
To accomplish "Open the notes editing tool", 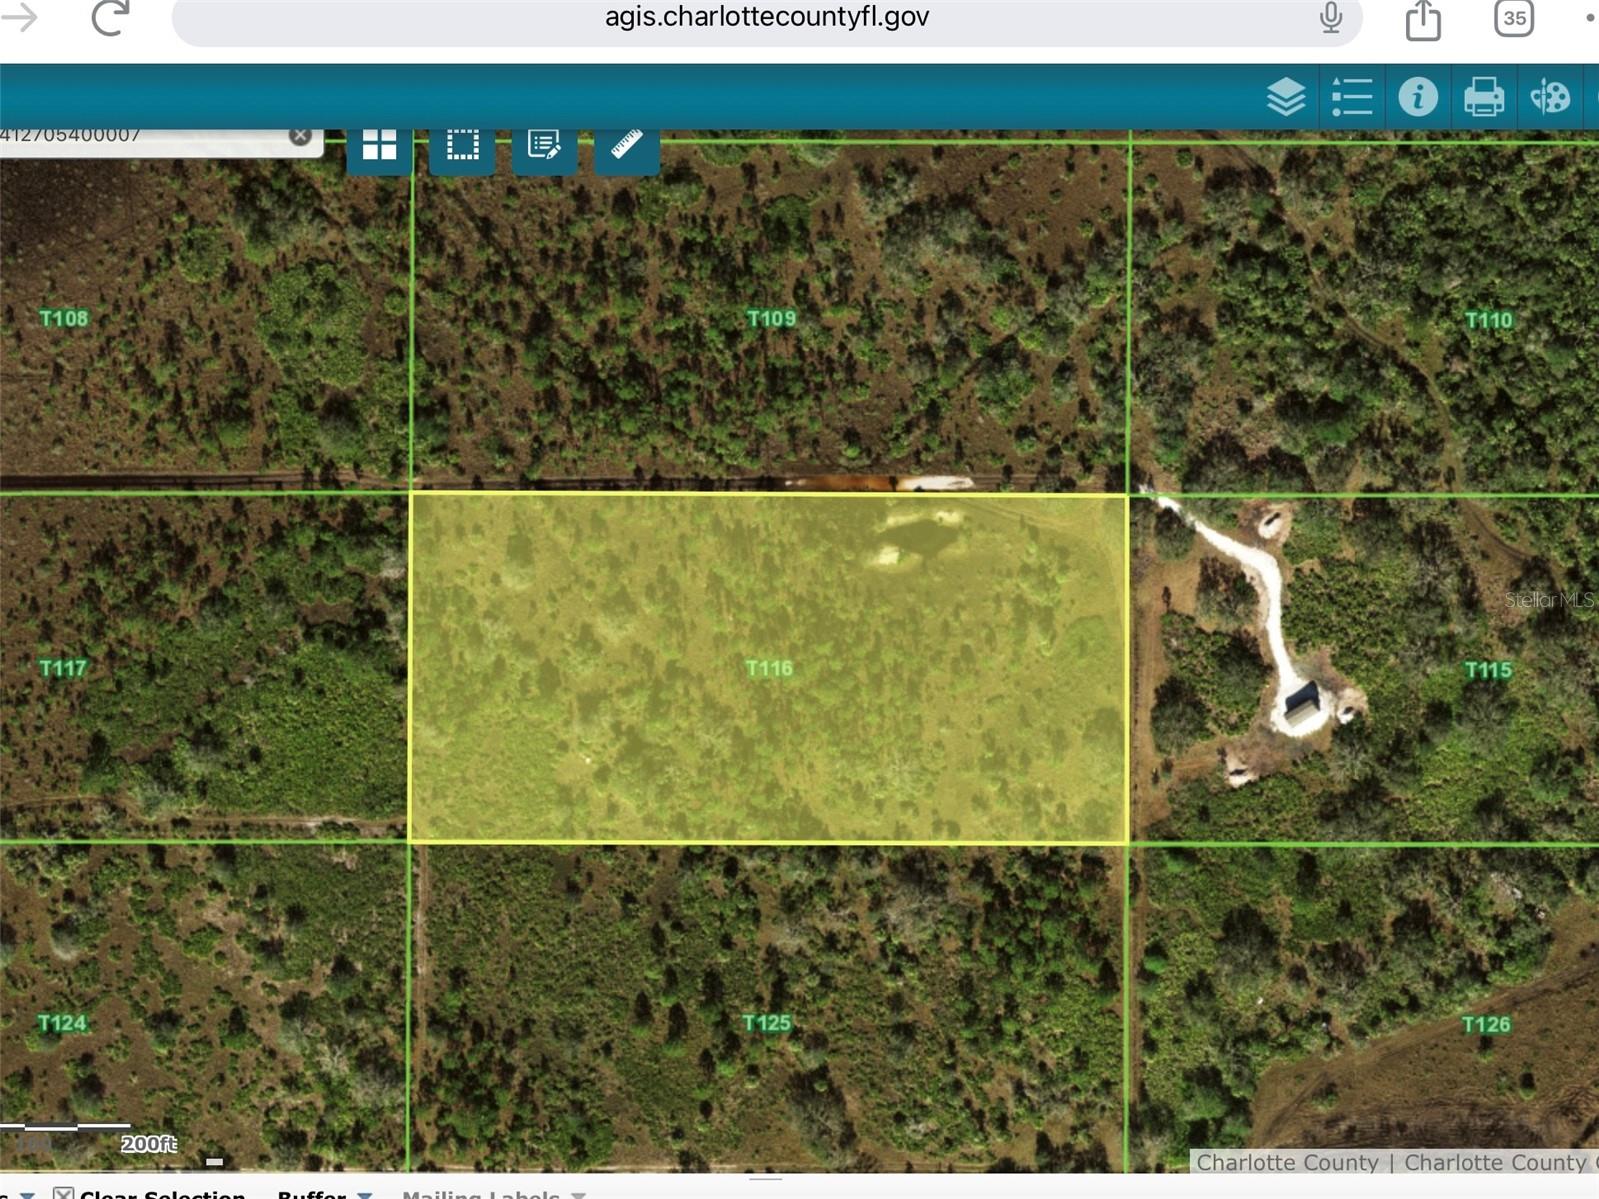I will 544,146.
